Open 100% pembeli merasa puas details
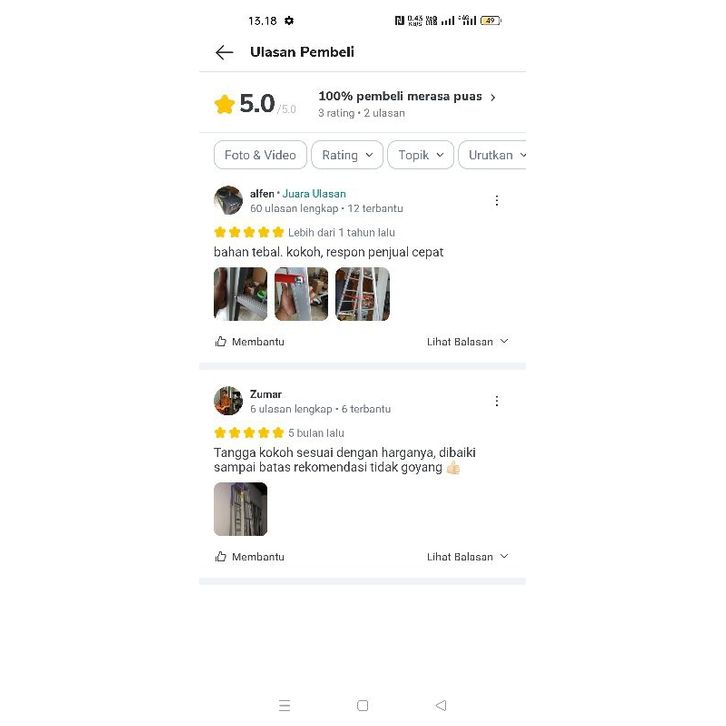This screenshot has height=726, width=726. pyautogui.click(x=407, y=97)
